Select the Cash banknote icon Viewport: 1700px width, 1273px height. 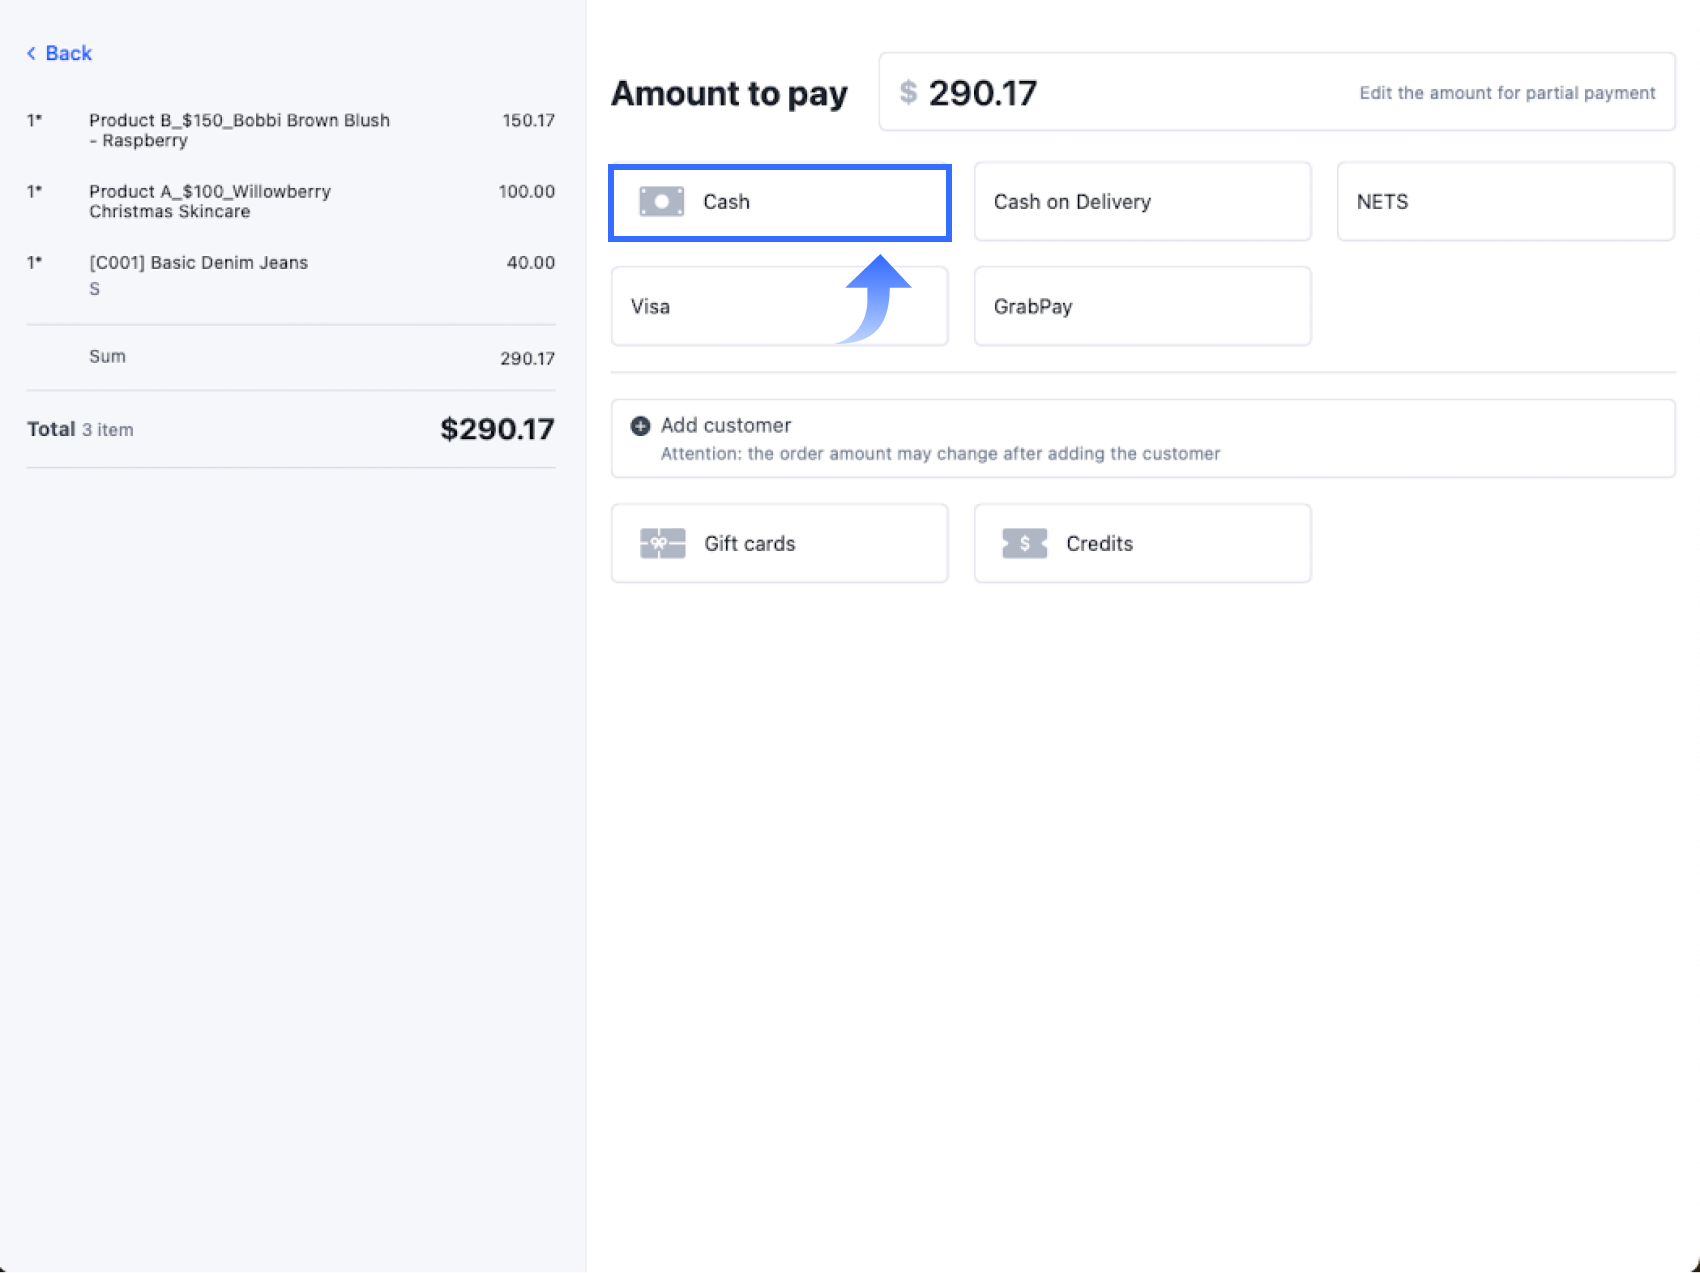coord(661,202)
